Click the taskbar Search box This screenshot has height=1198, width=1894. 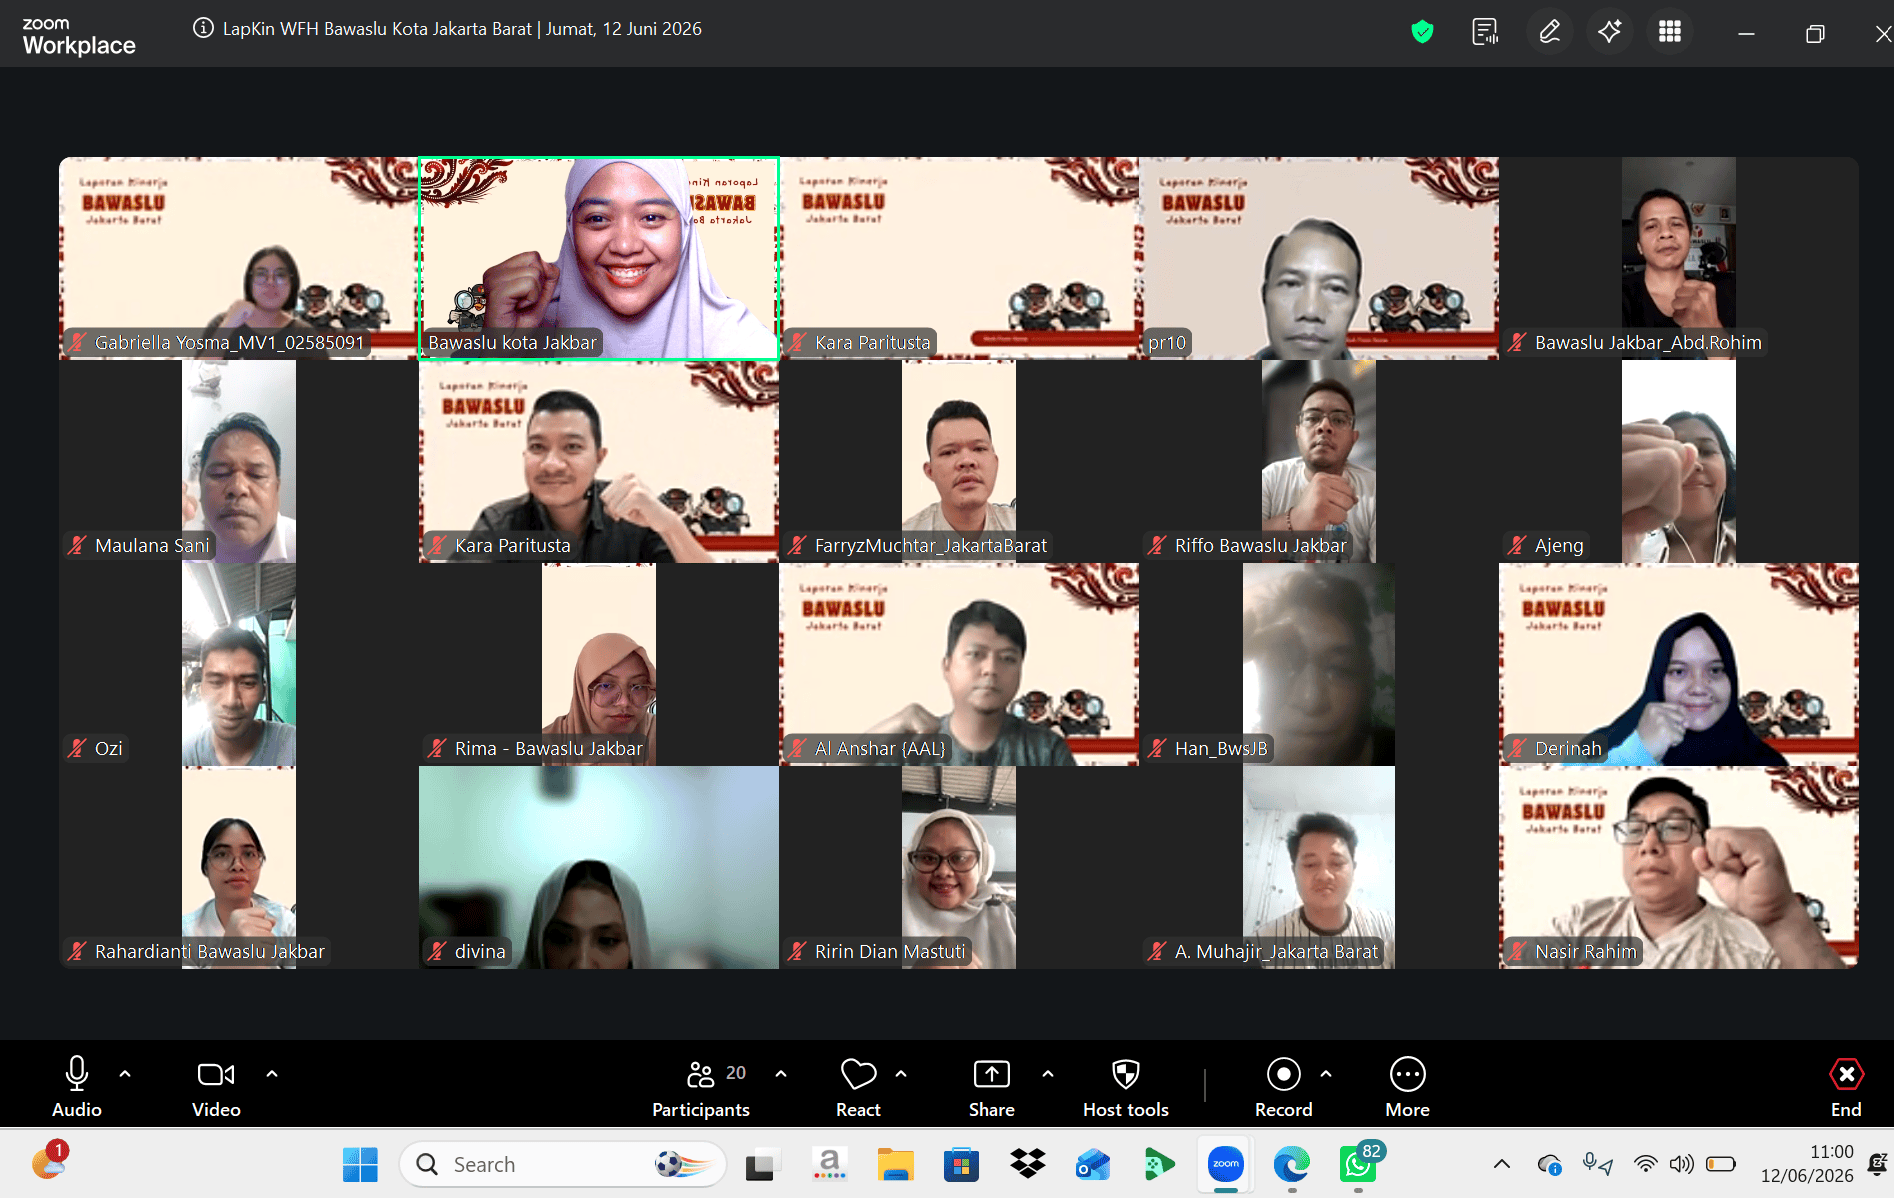[563, 1165]
